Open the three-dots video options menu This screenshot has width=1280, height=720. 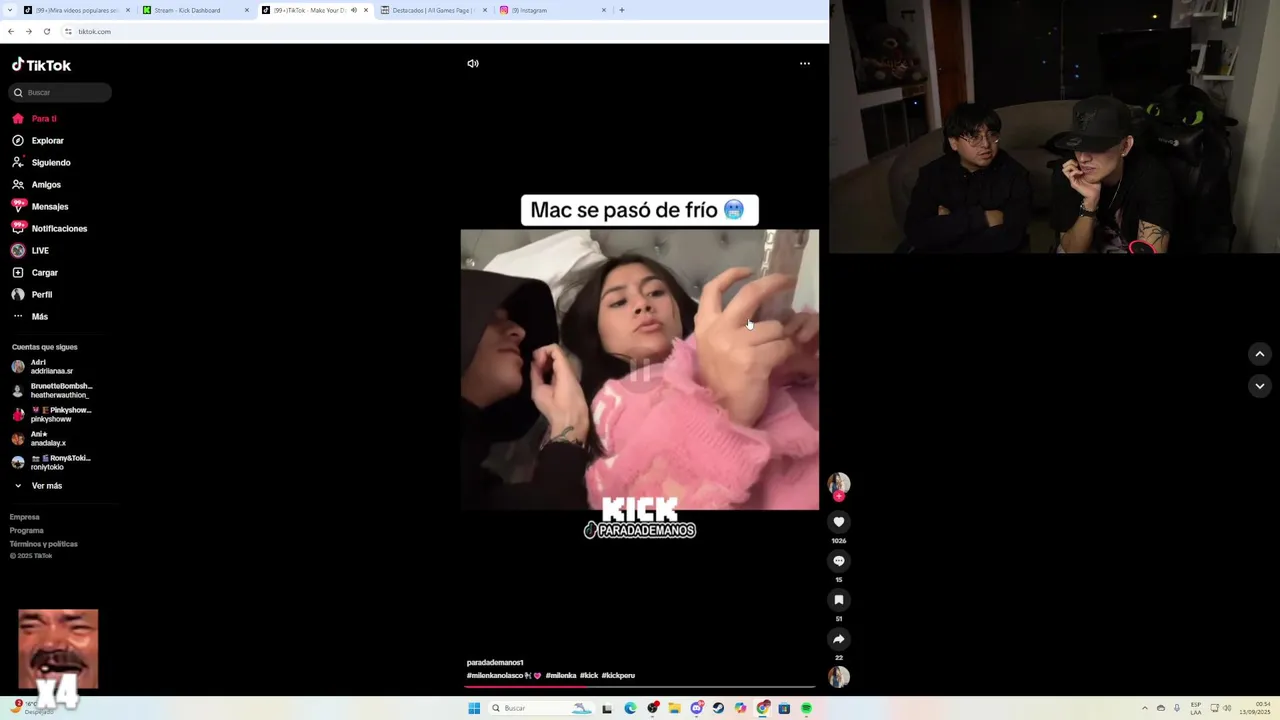(x=805, y=63)
